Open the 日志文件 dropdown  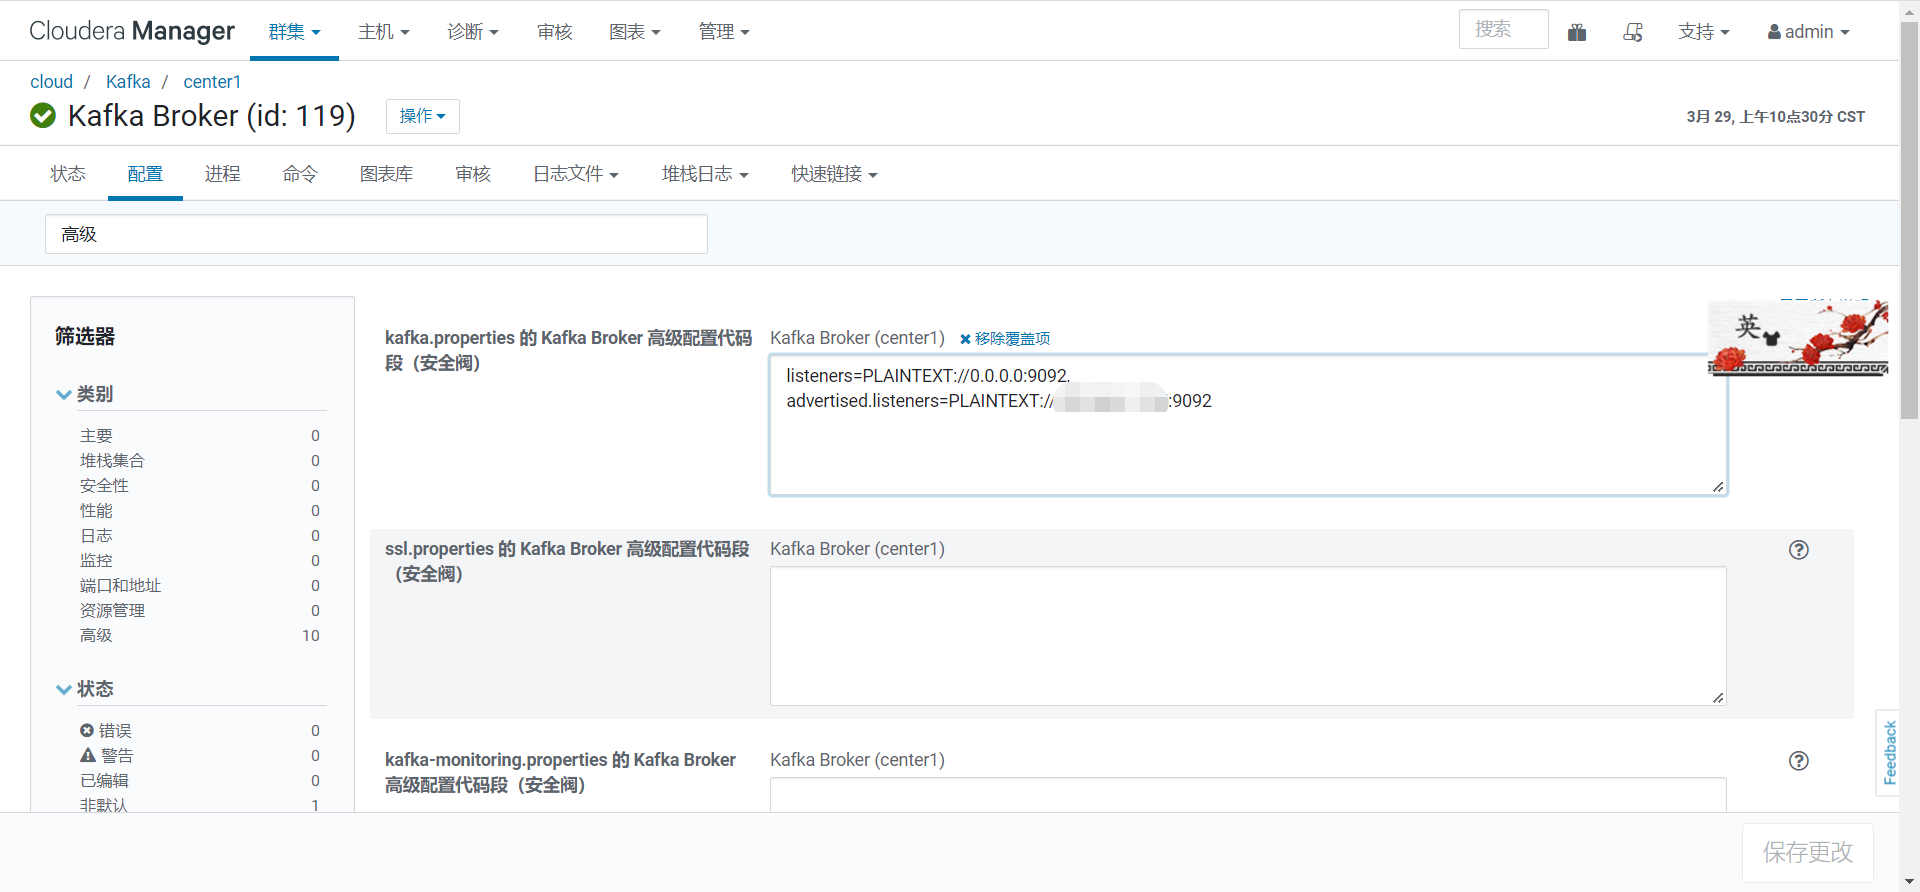pos(576,174)
